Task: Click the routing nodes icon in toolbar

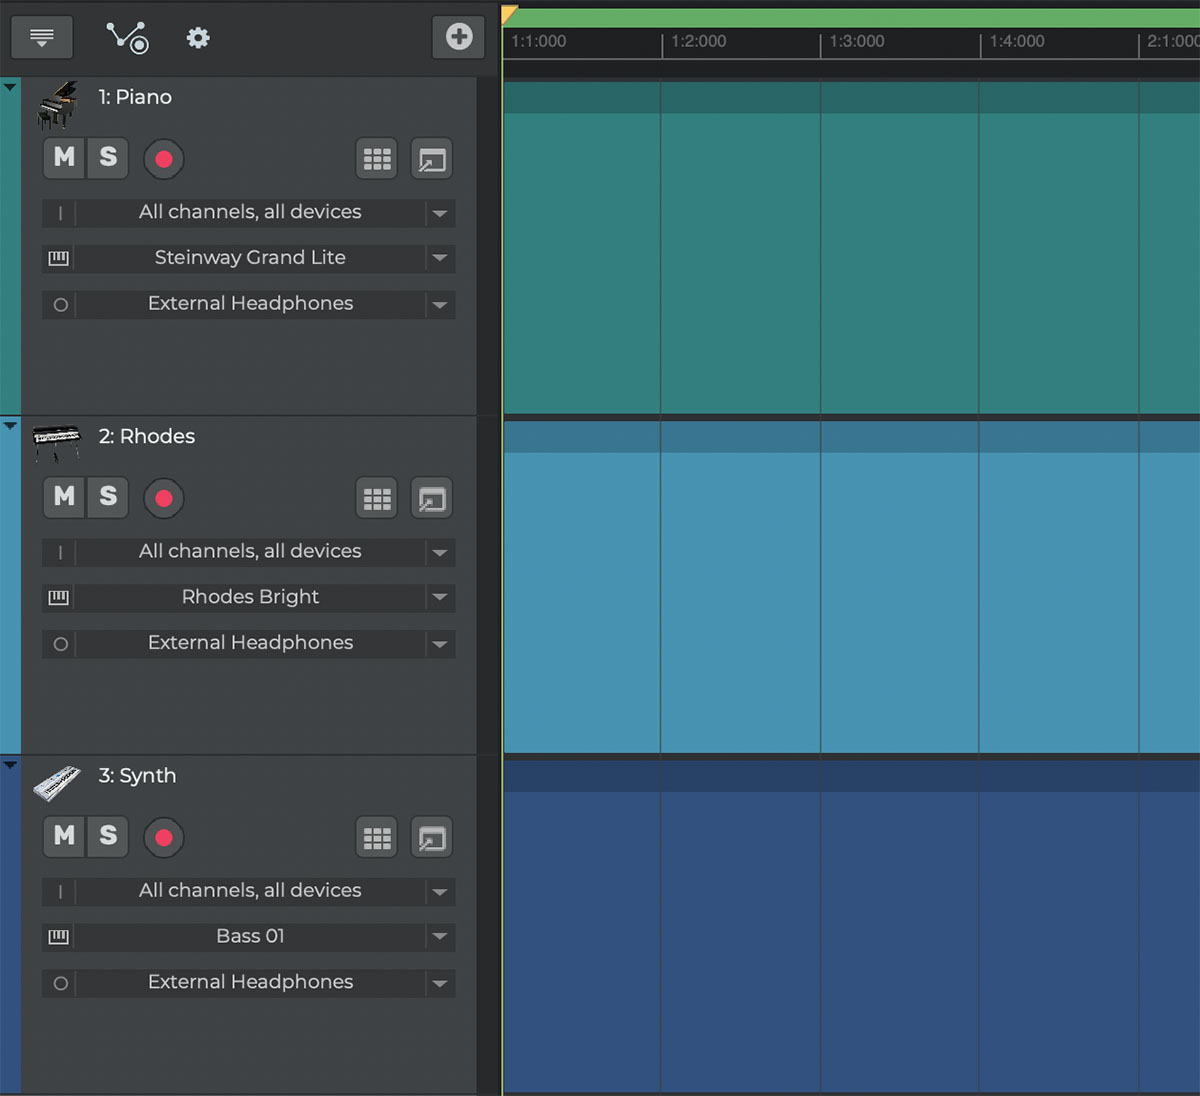Action: pos(127,38)
